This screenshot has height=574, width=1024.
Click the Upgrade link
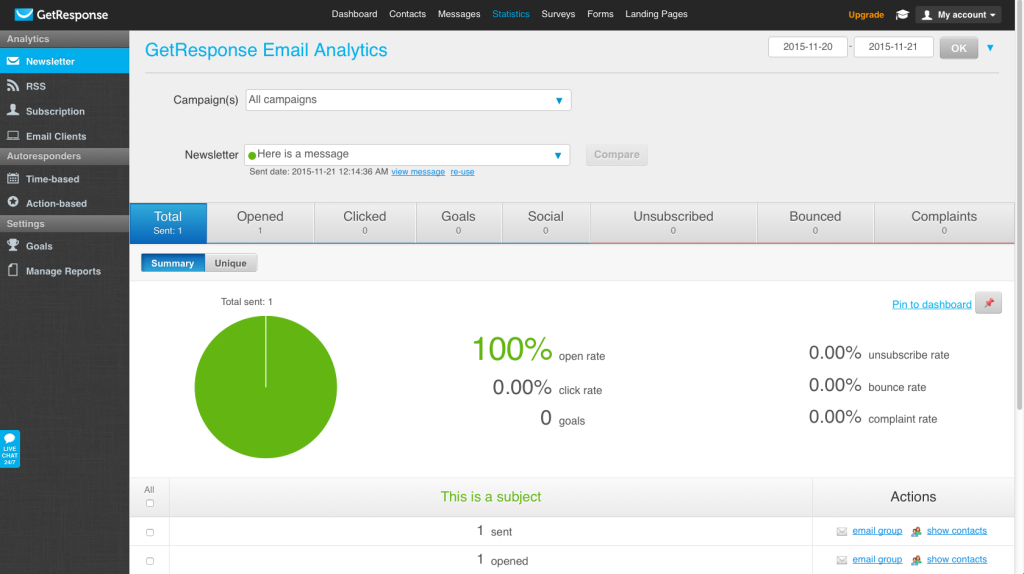click(x=865, y=14)
